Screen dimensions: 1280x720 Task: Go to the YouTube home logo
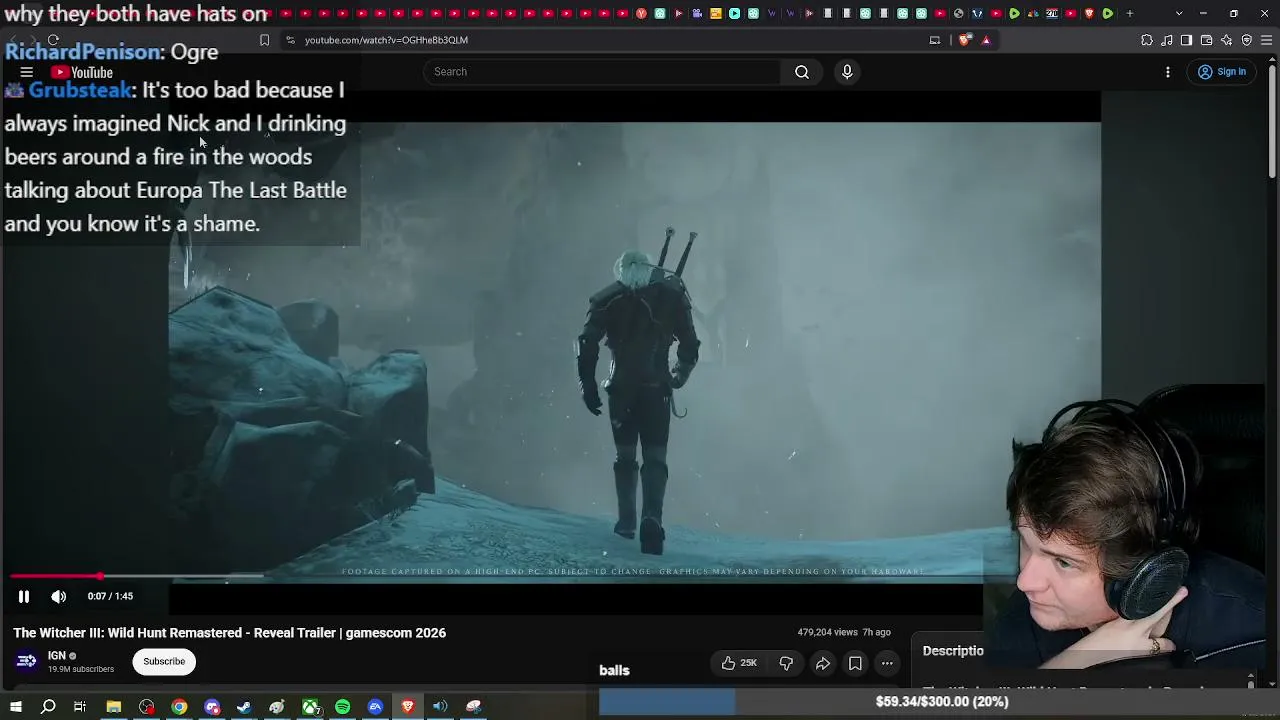(x=82, y=72)
